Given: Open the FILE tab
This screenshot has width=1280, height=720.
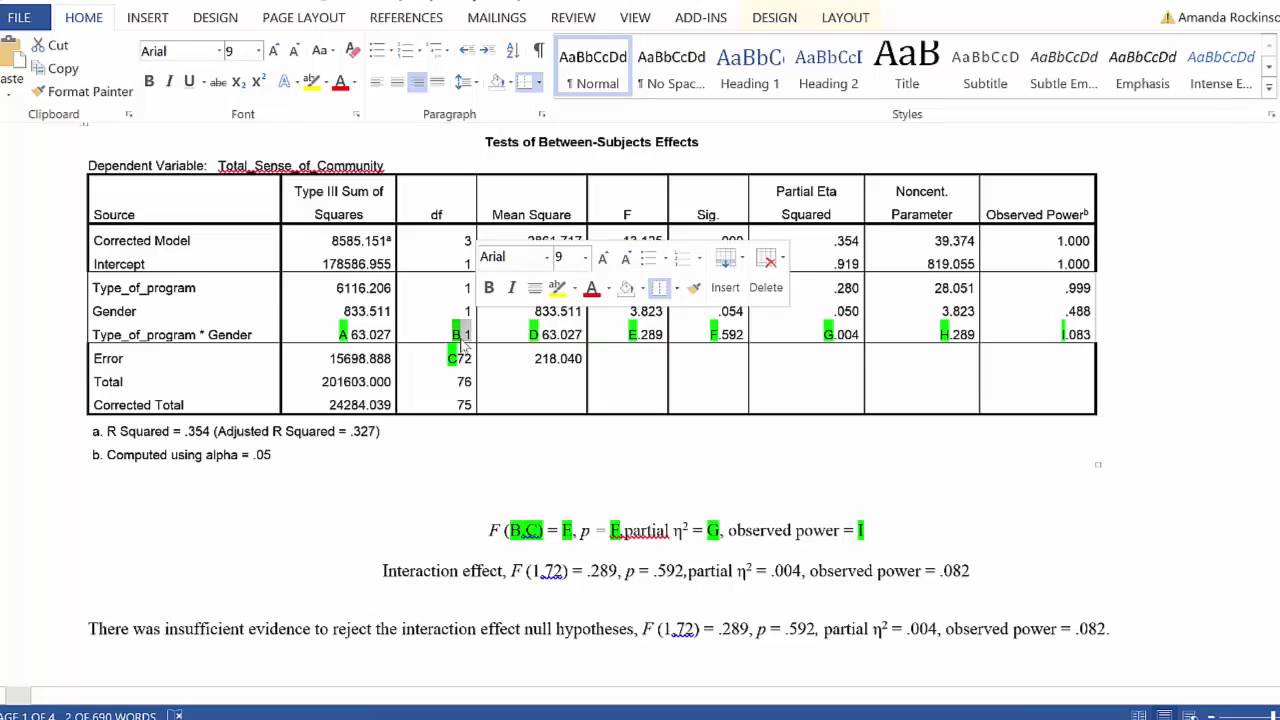Looking at the screenshot, I should [x=19, y=17].
